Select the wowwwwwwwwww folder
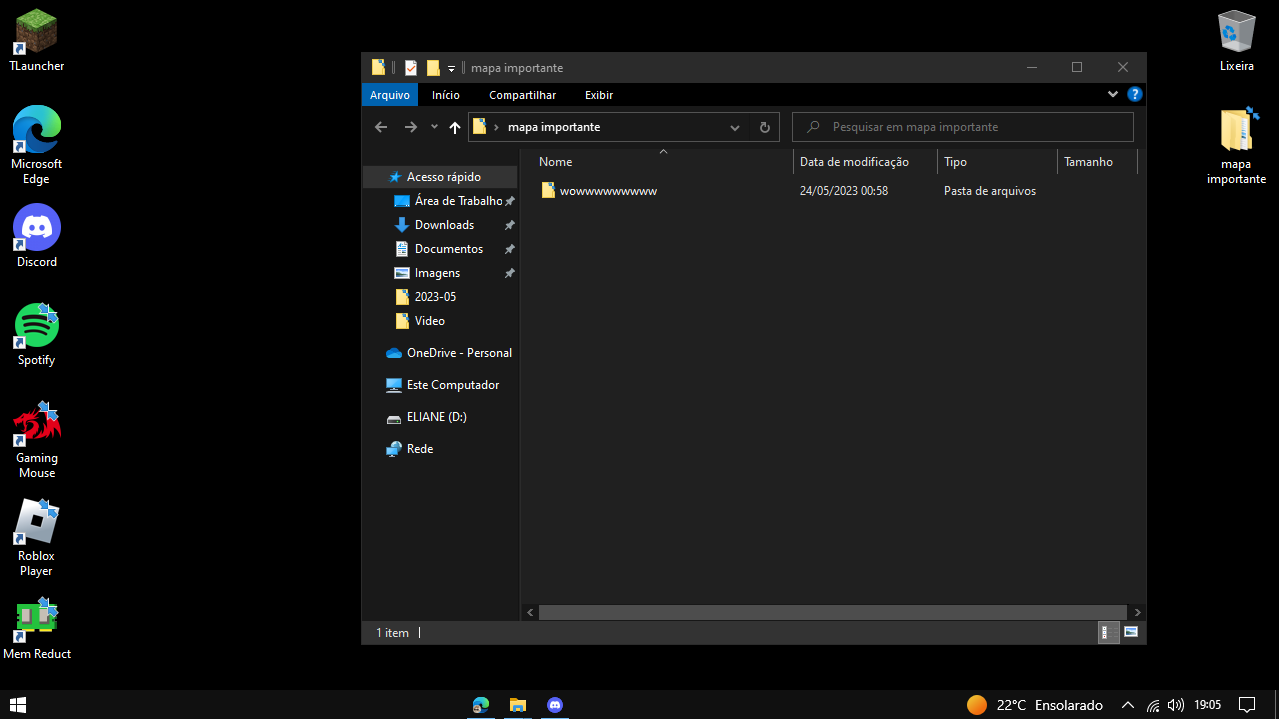 click(x=599, y=191)
